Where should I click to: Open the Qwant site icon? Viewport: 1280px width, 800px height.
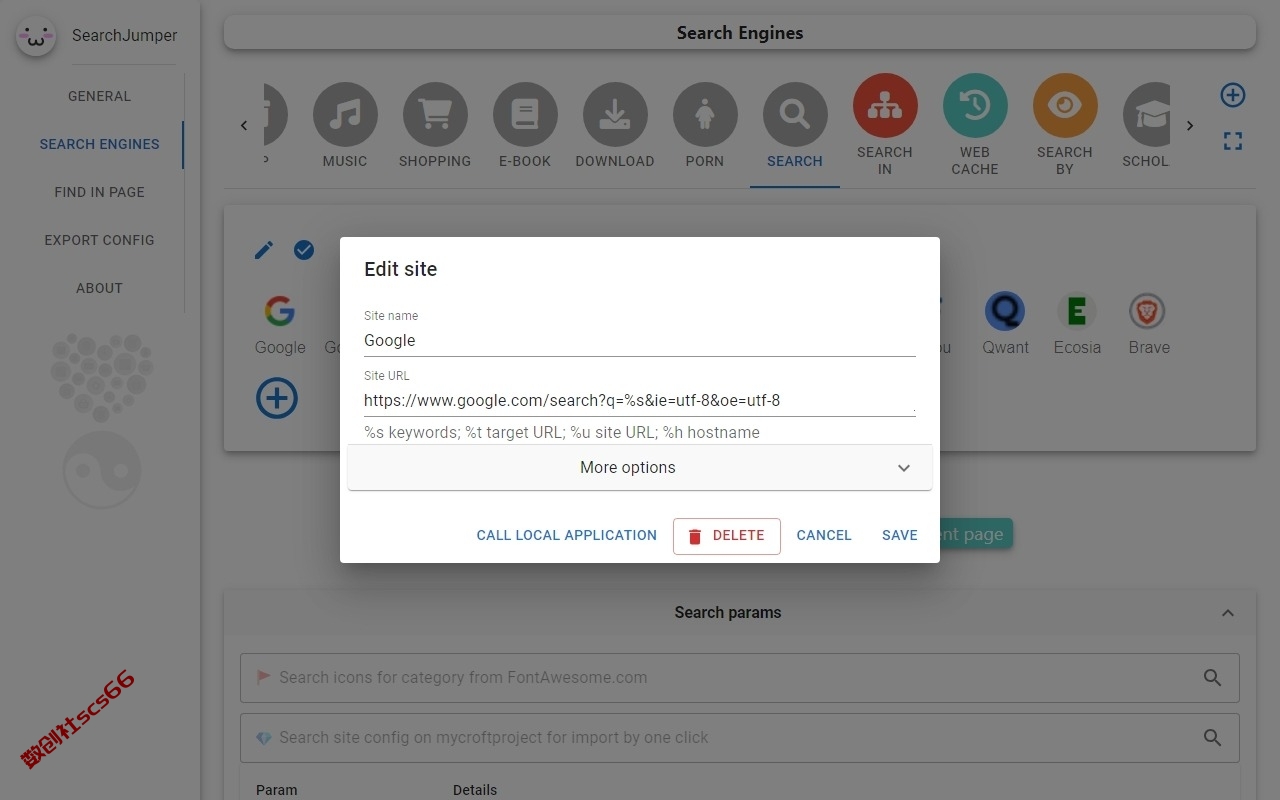click(1005, 311)
